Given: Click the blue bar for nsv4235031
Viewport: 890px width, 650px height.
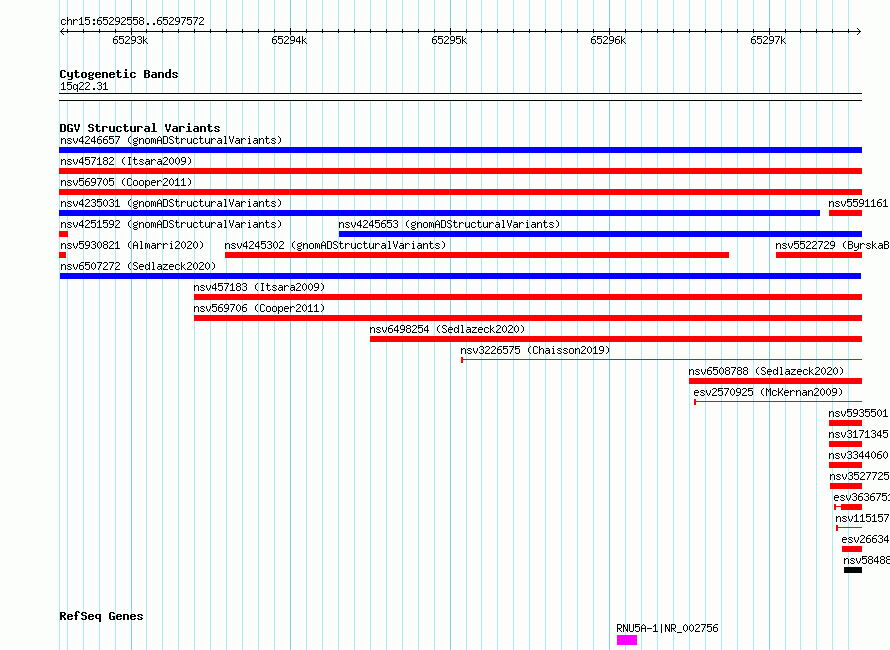Looking at the screenshot, I should coord(439,213).
